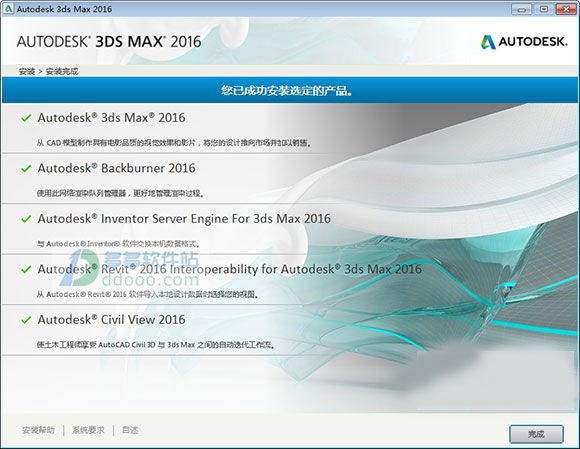Screen dimensions: 580x449
Task: Open the 自述 readme link
Action: [x=130, y=430]
